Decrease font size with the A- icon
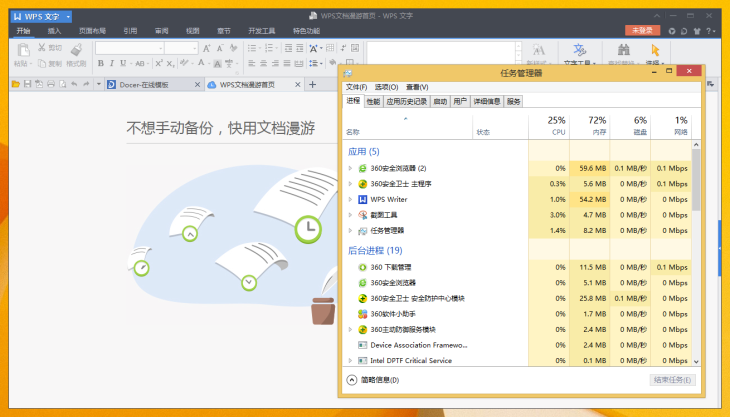This screenshot has height=417, width=730. [220, 48]
